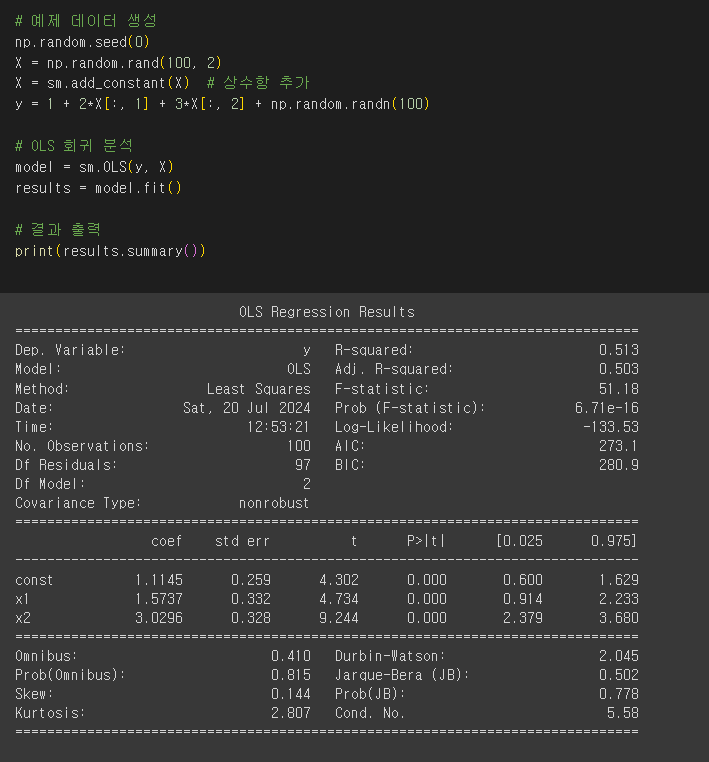Screen dimensions: 709x762
Task: Click the time 12:53:21
Action: tap(278, 427)
